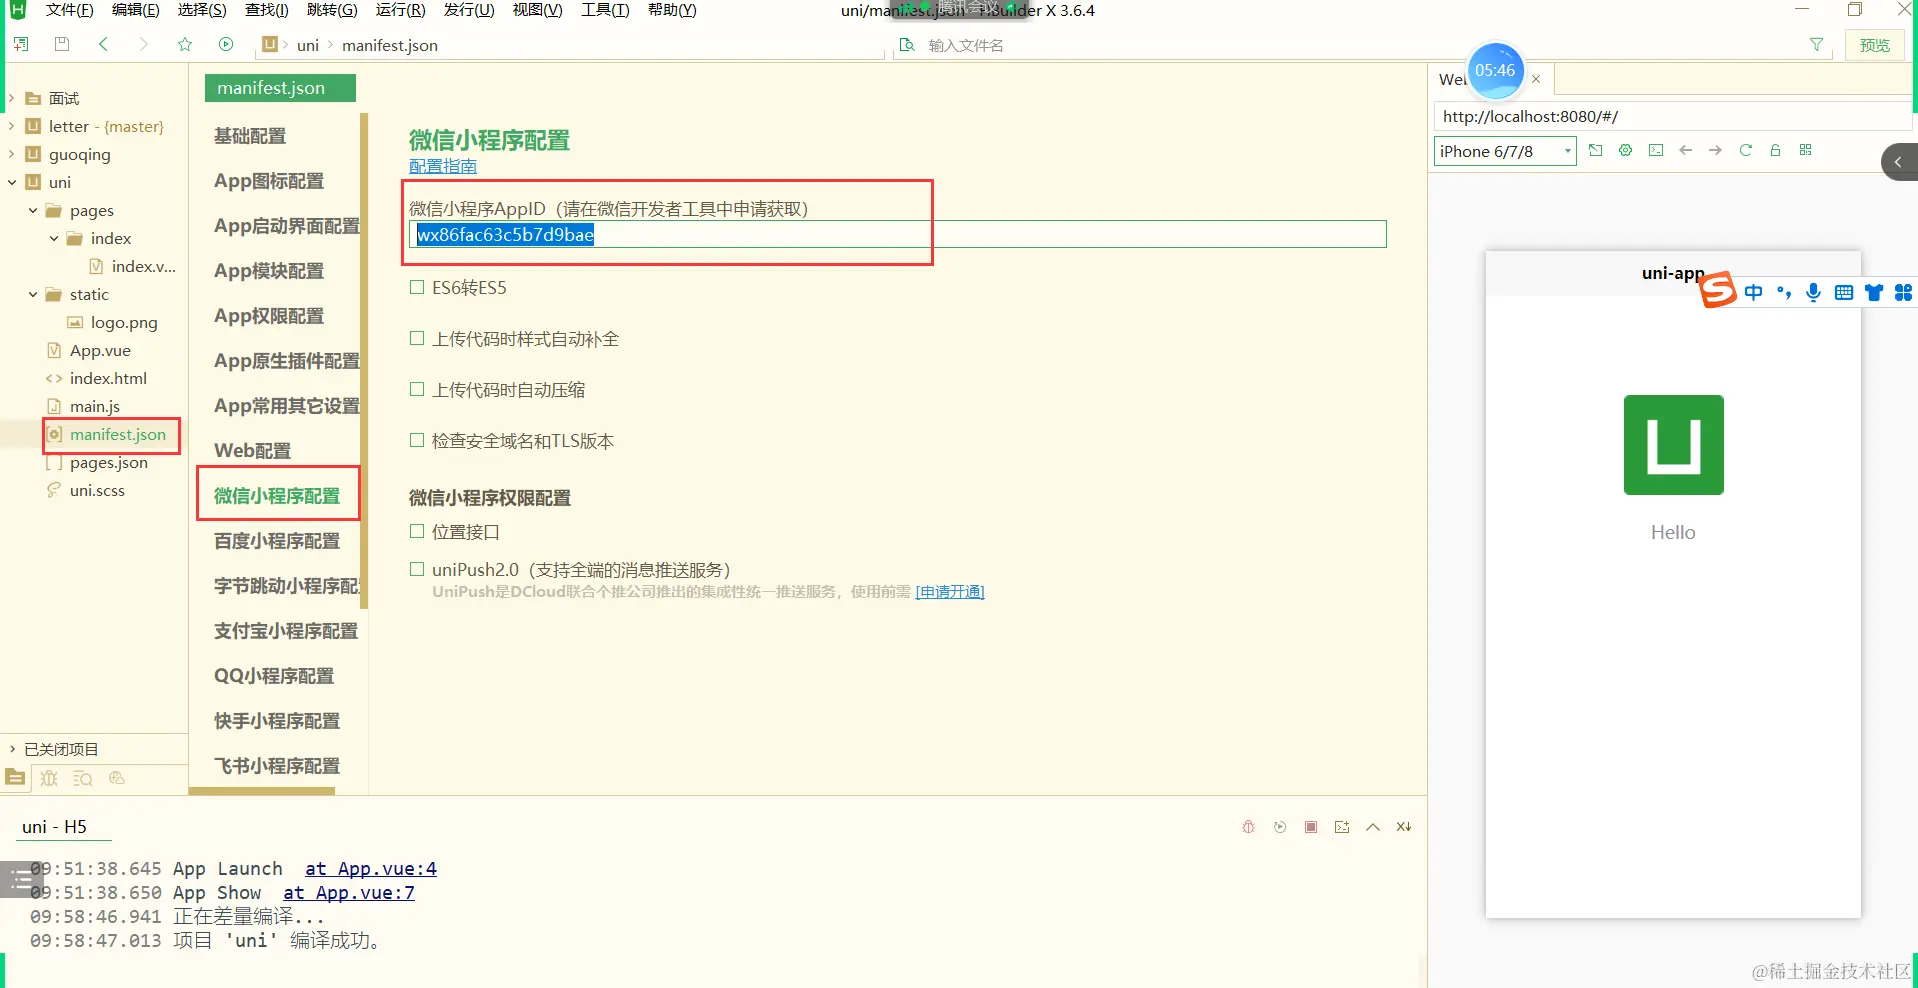Image resolution: width=1918 pixels, height=988 pixels.
Task: Enable the 位置接口 checkbox
Action: pyautogui.click(x=417, y=531)
